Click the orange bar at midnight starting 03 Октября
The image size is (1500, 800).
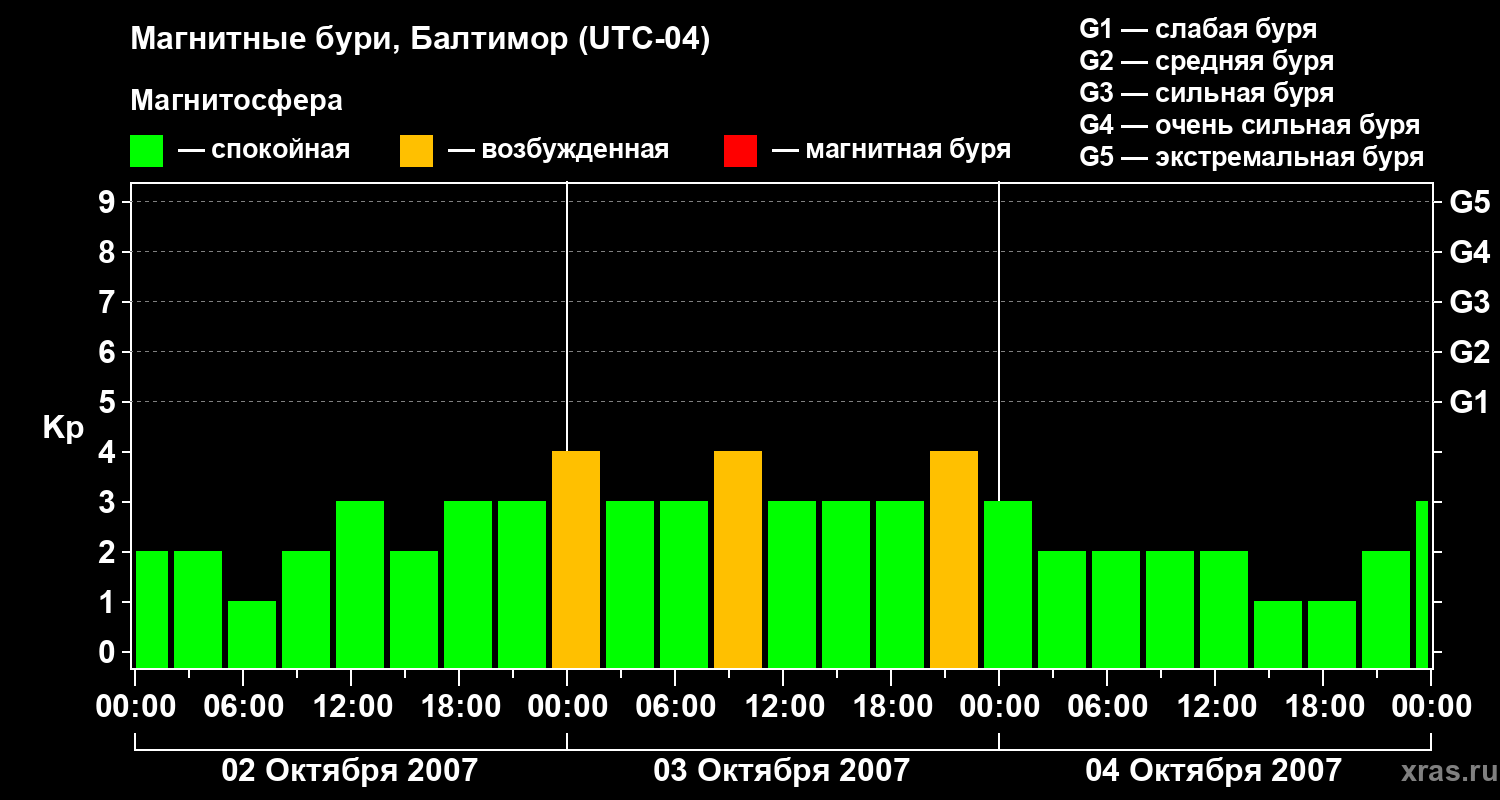pyautogui.click(x=576, y=559)
